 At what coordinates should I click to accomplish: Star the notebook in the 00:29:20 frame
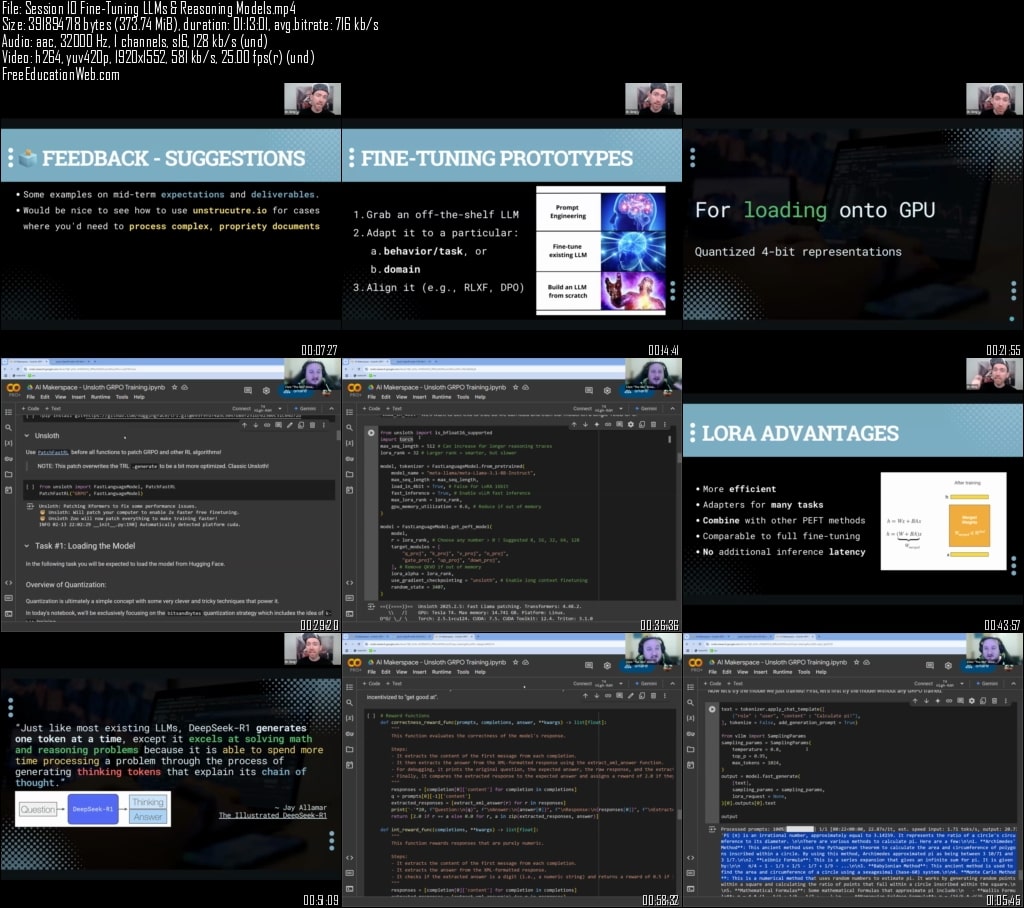(x=174, y=387)
